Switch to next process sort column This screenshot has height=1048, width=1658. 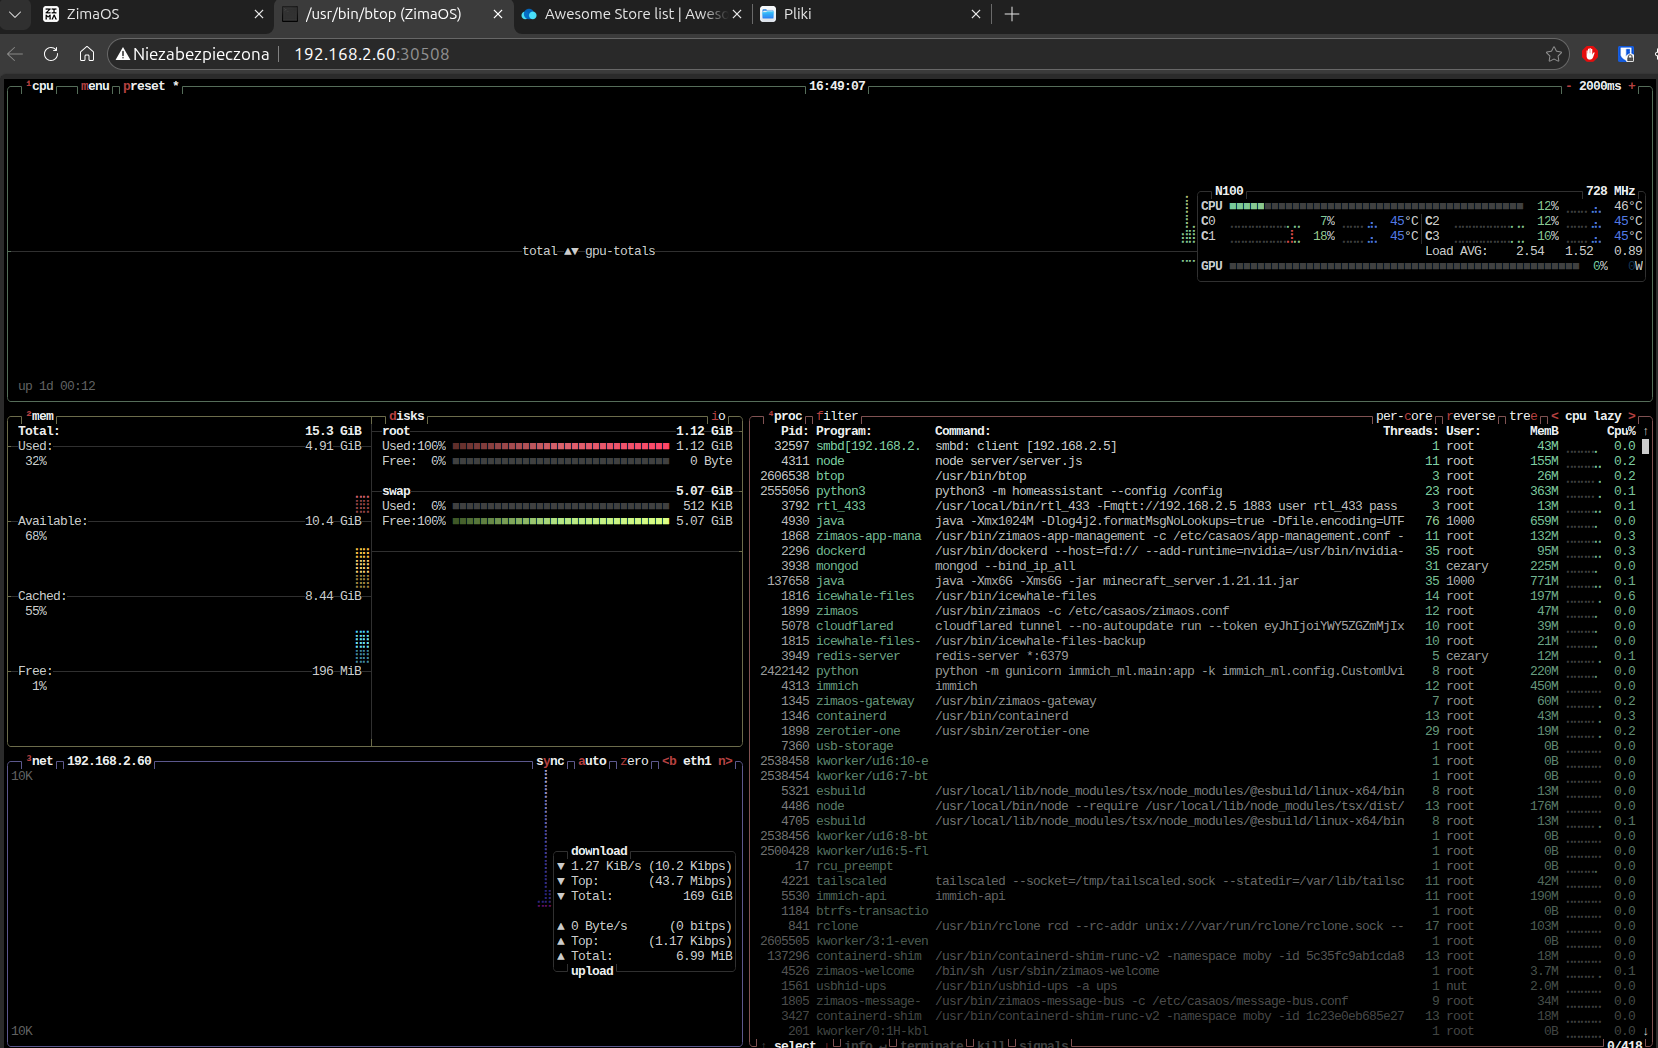click(x=1631, y=416)
